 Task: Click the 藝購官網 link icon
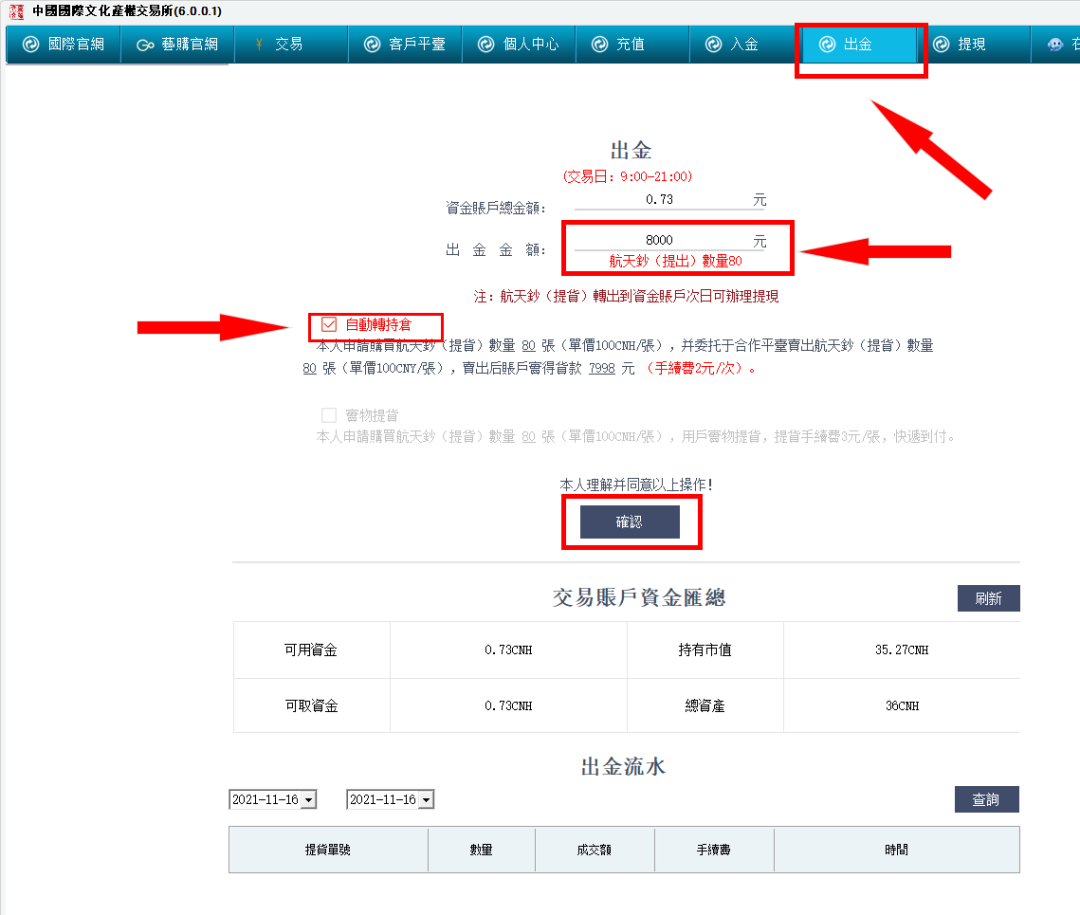pos(145,45)
